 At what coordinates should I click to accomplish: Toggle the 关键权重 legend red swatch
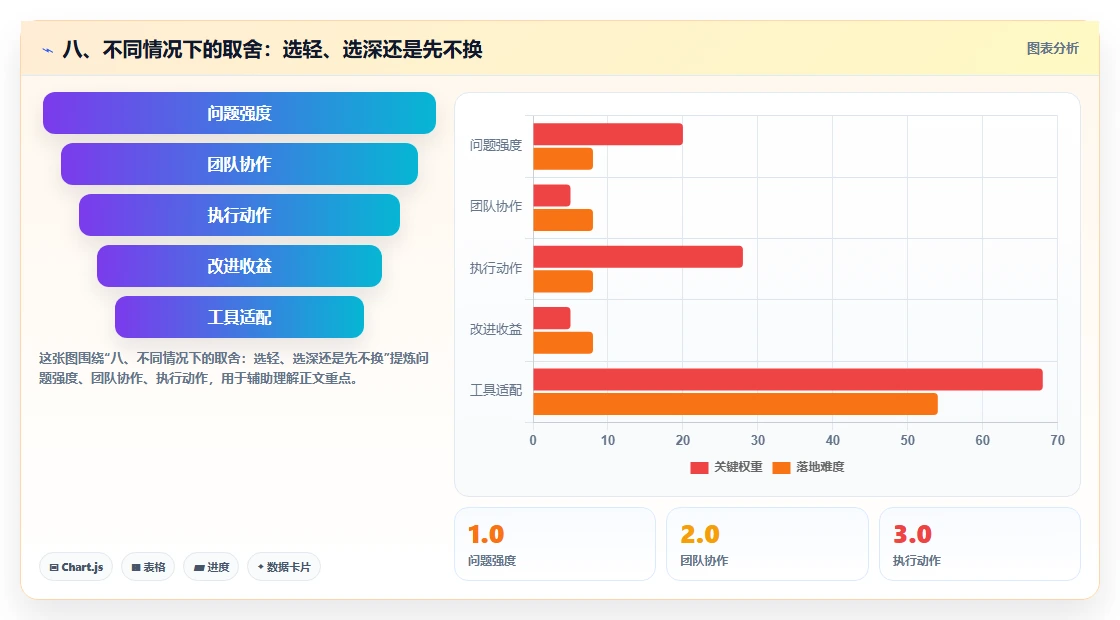coord(699,467)
